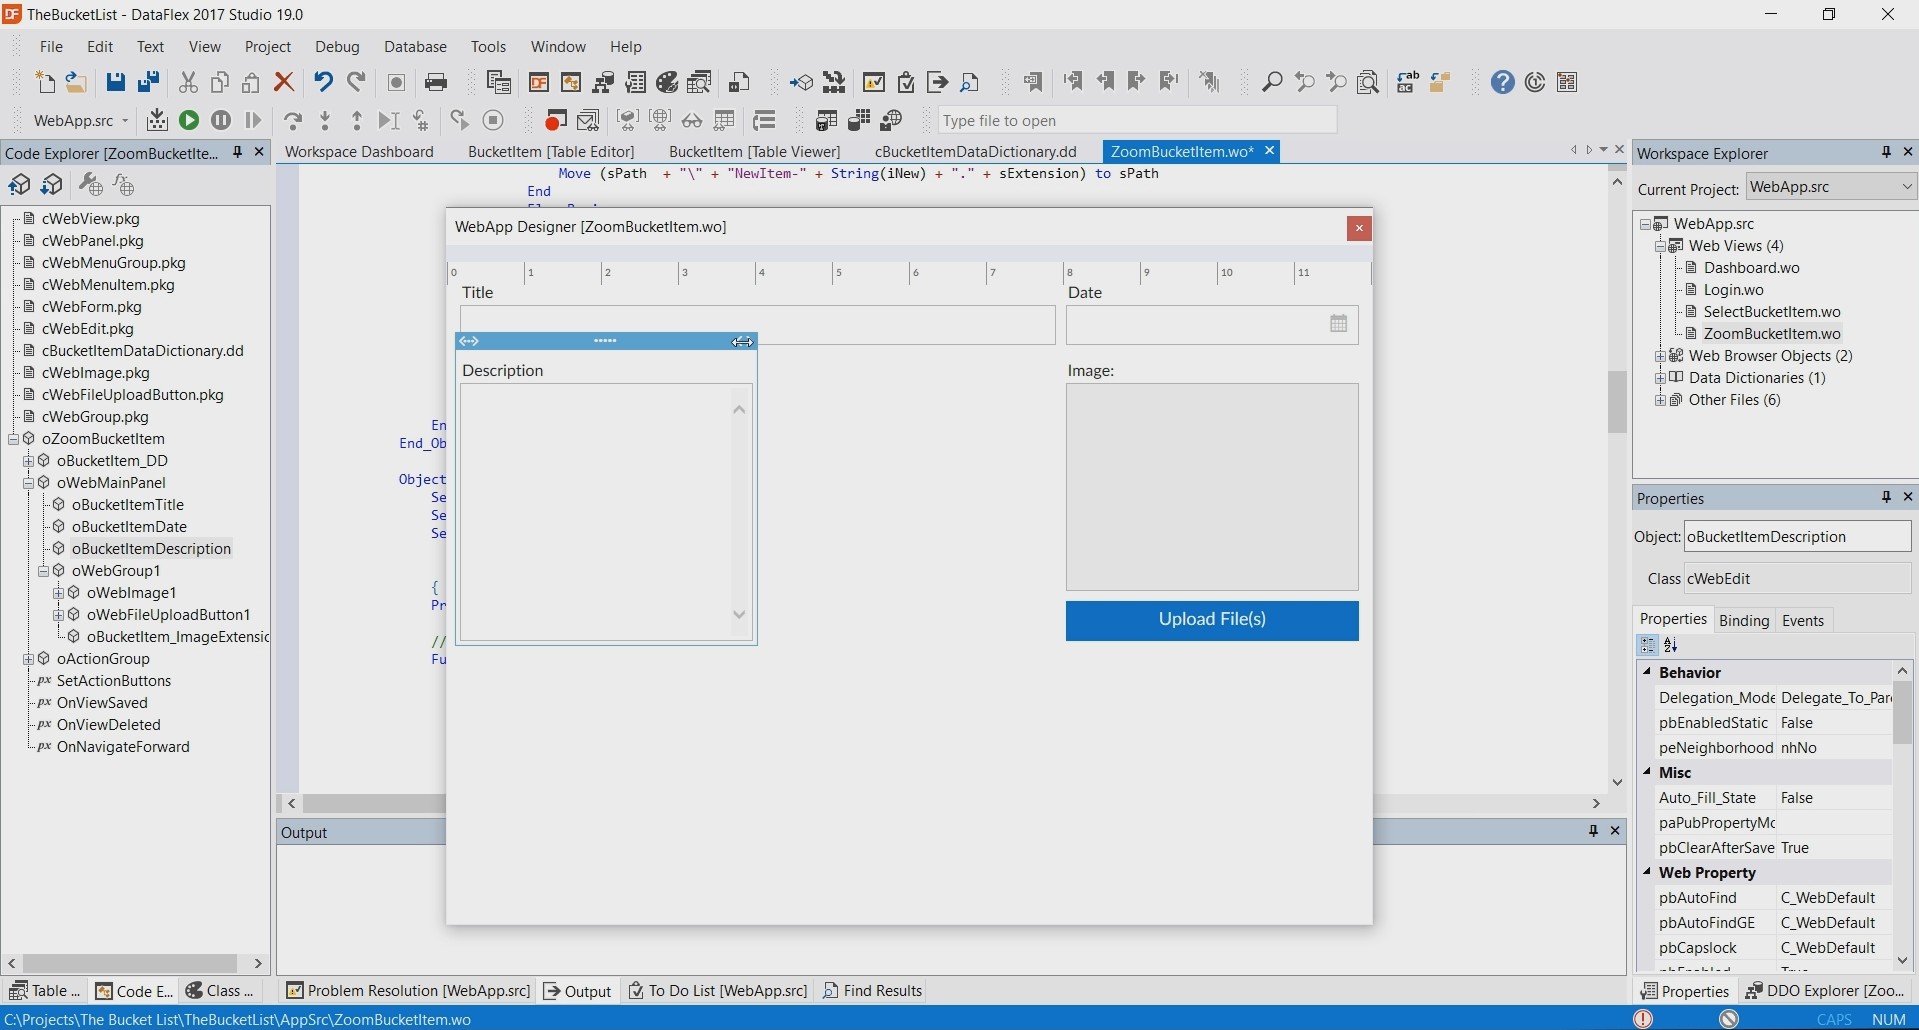Open the Current Project dropdown
The image size is (1919, 1030).
[x=1906, y=187]
